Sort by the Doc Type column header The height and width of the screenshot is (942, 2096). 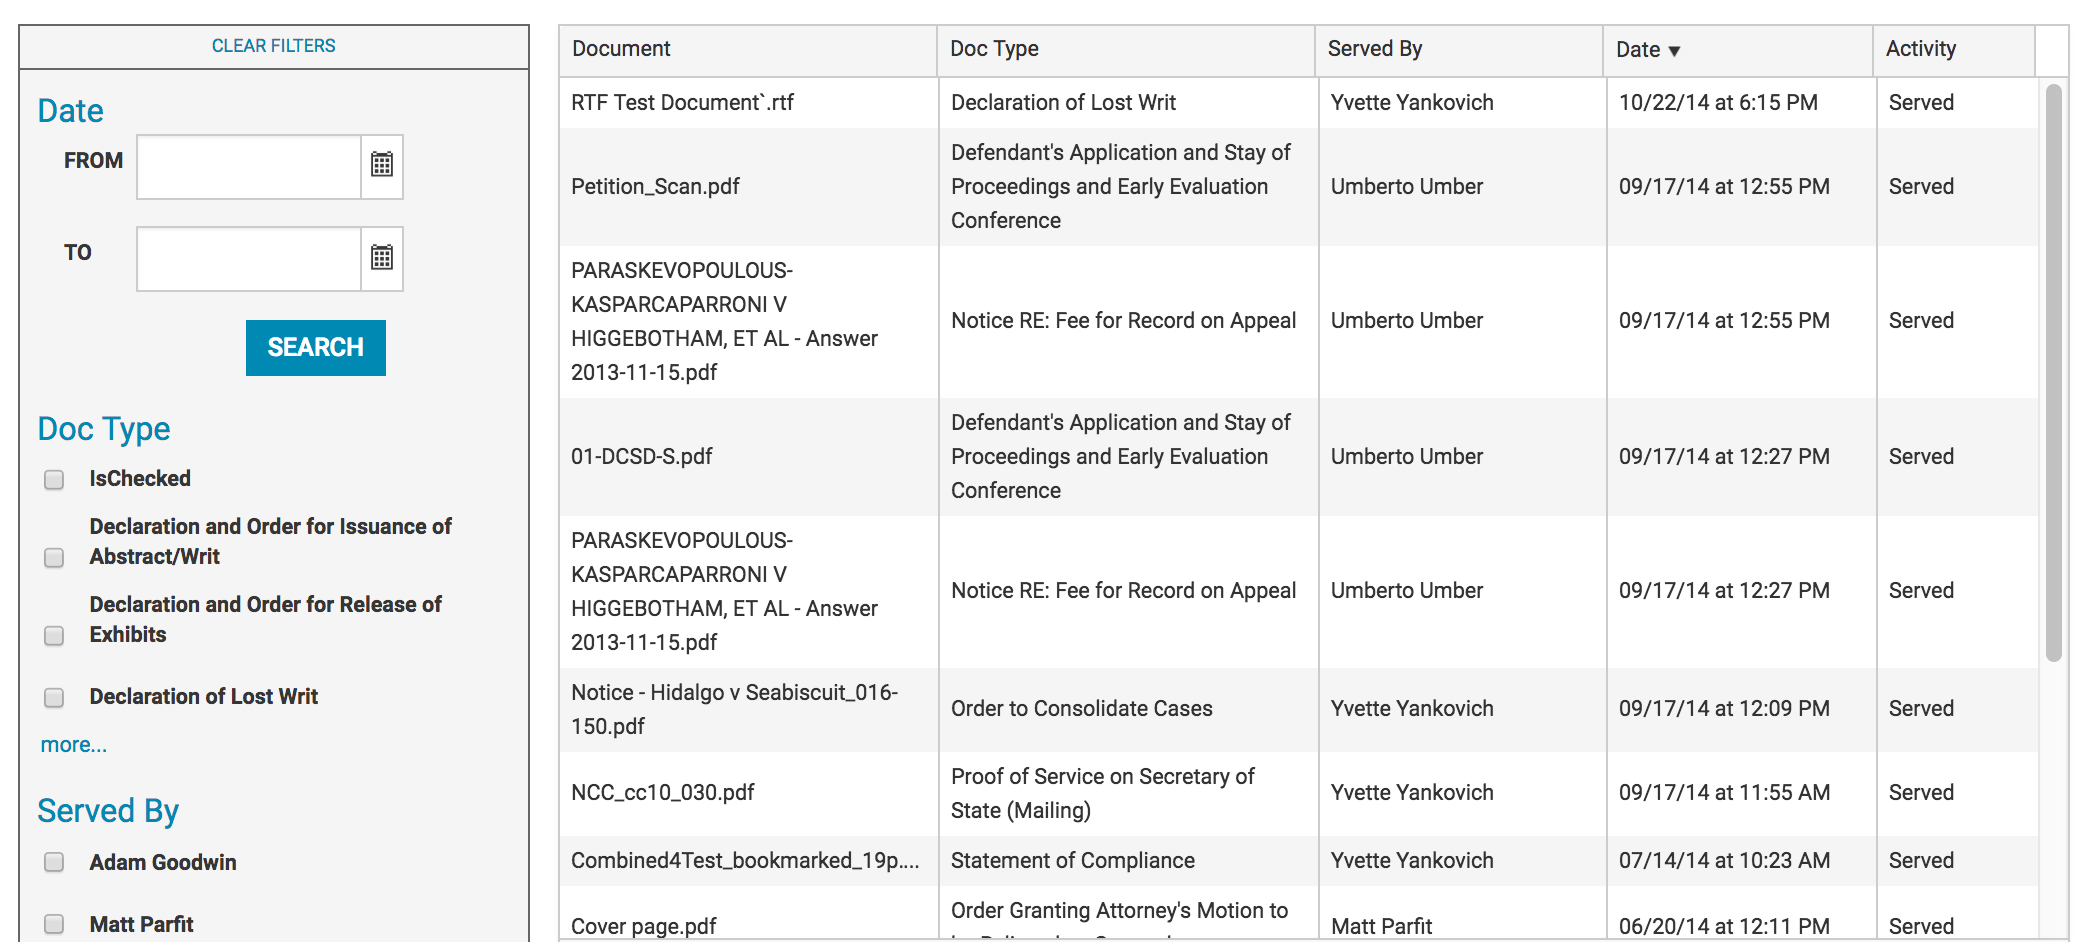(x=994, y=49)
